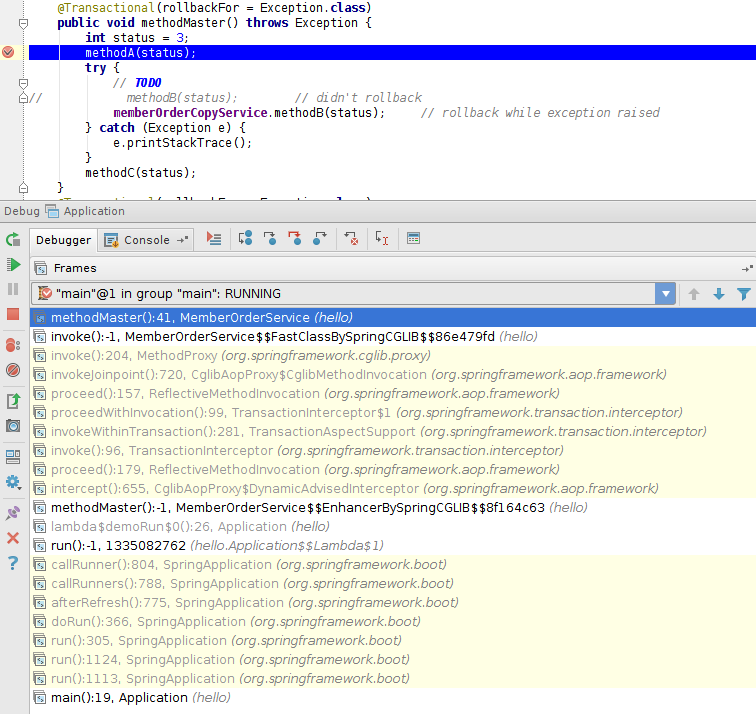
Task: Select the "main"@1 thread combo box
Action: pyautogui.click(x=353, y=294)
